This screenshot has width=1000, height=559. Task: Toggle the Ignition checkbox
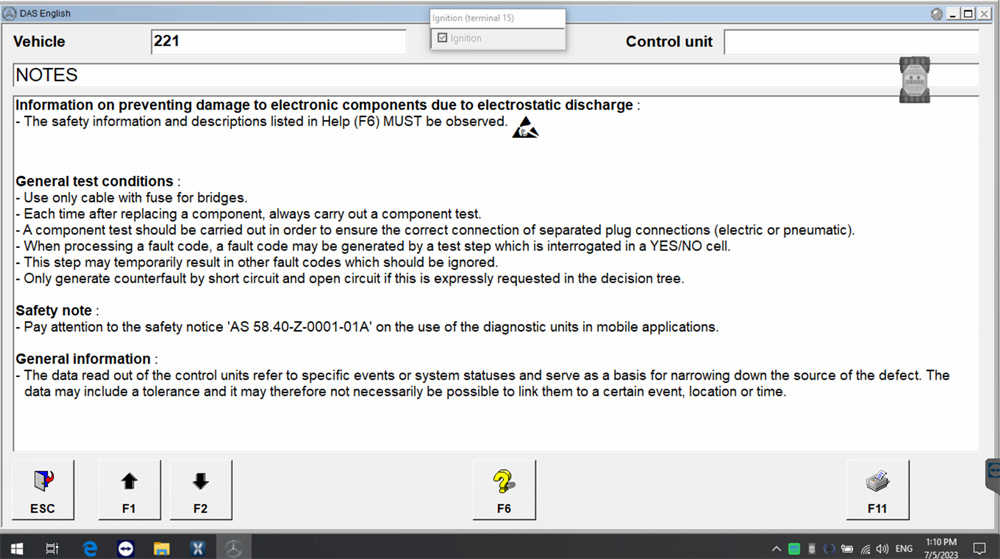click(x=442, y=39)
